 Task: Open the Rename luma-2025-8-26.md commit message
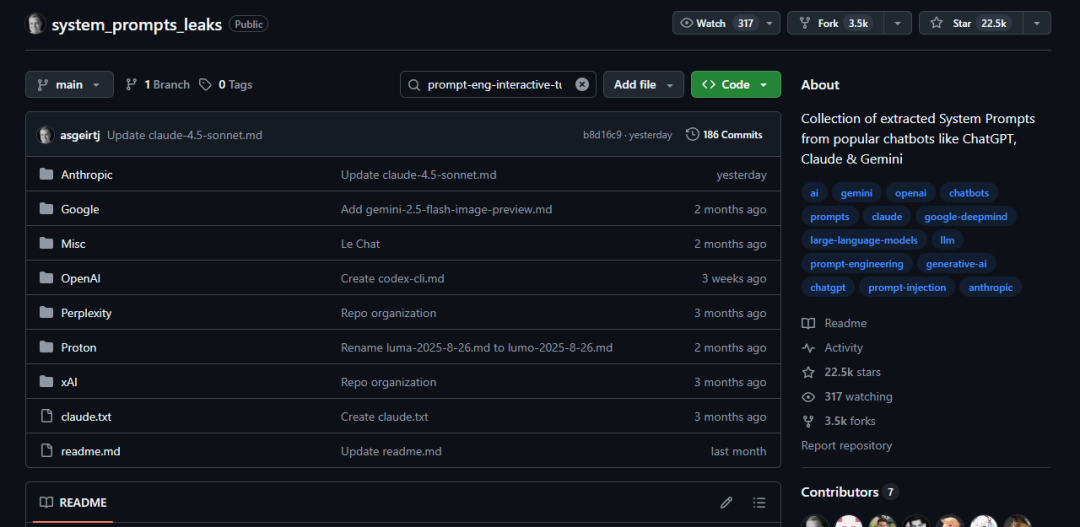477,347
